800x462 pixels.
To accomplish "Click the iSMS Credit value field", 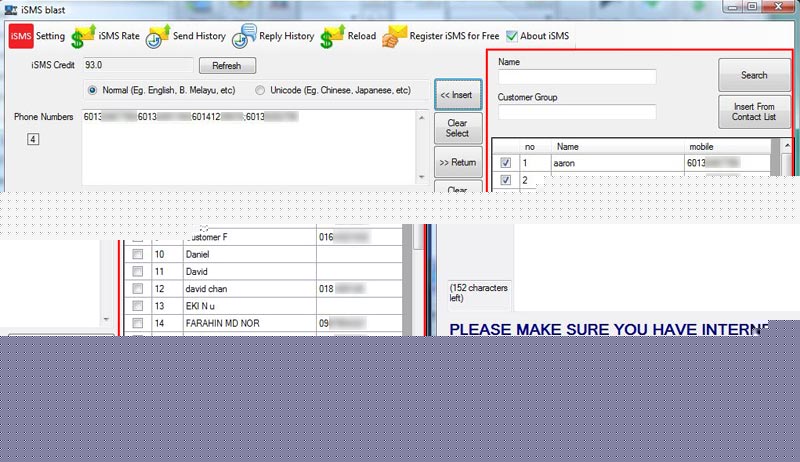I will click(x=138, y=65).
